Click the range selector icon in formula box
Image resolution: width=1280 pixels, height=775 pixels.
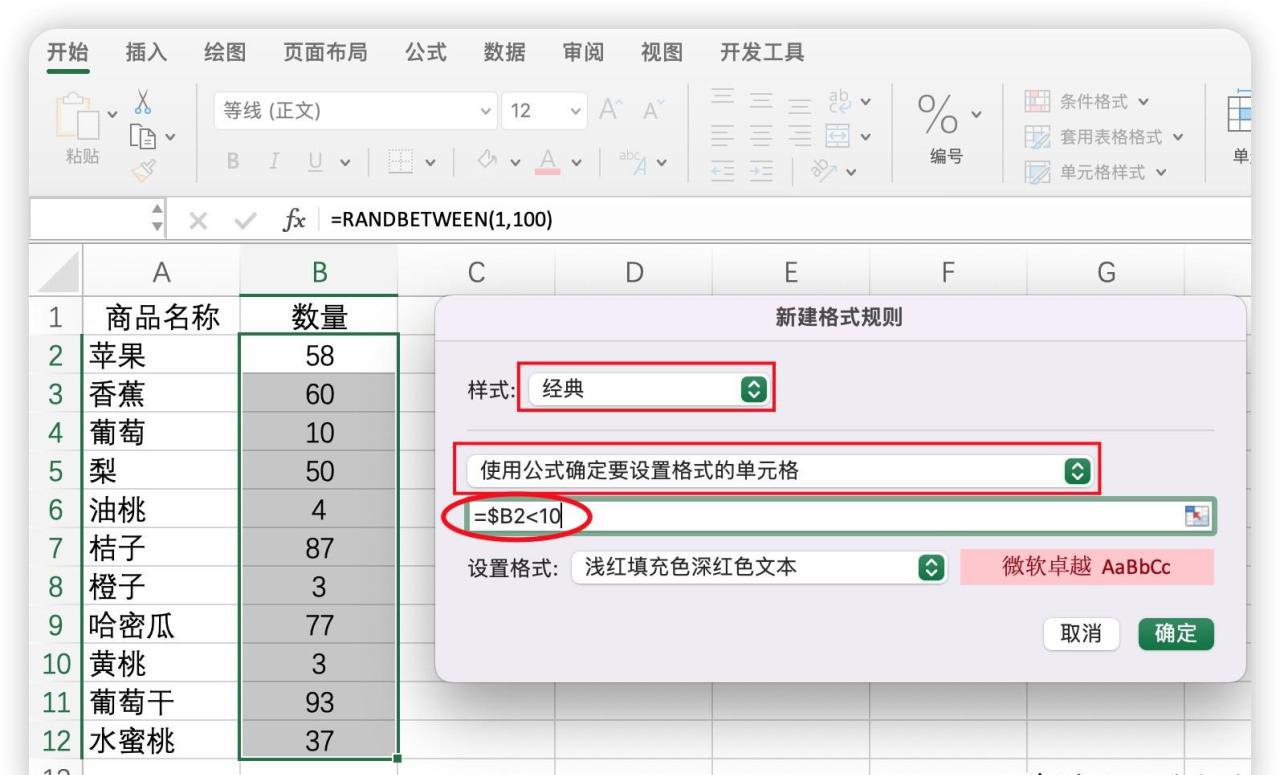1197,515
